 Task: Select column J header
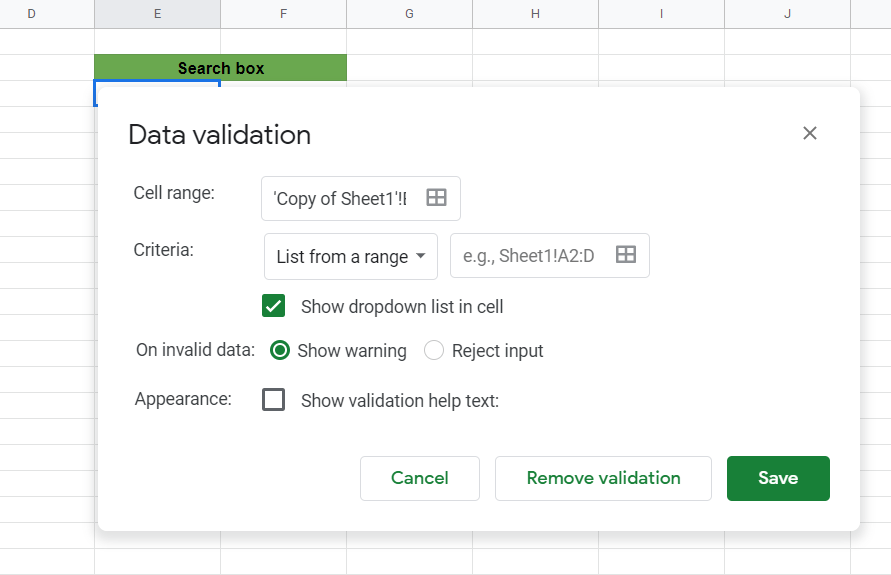pyautogui.click(x=788, y=14)
